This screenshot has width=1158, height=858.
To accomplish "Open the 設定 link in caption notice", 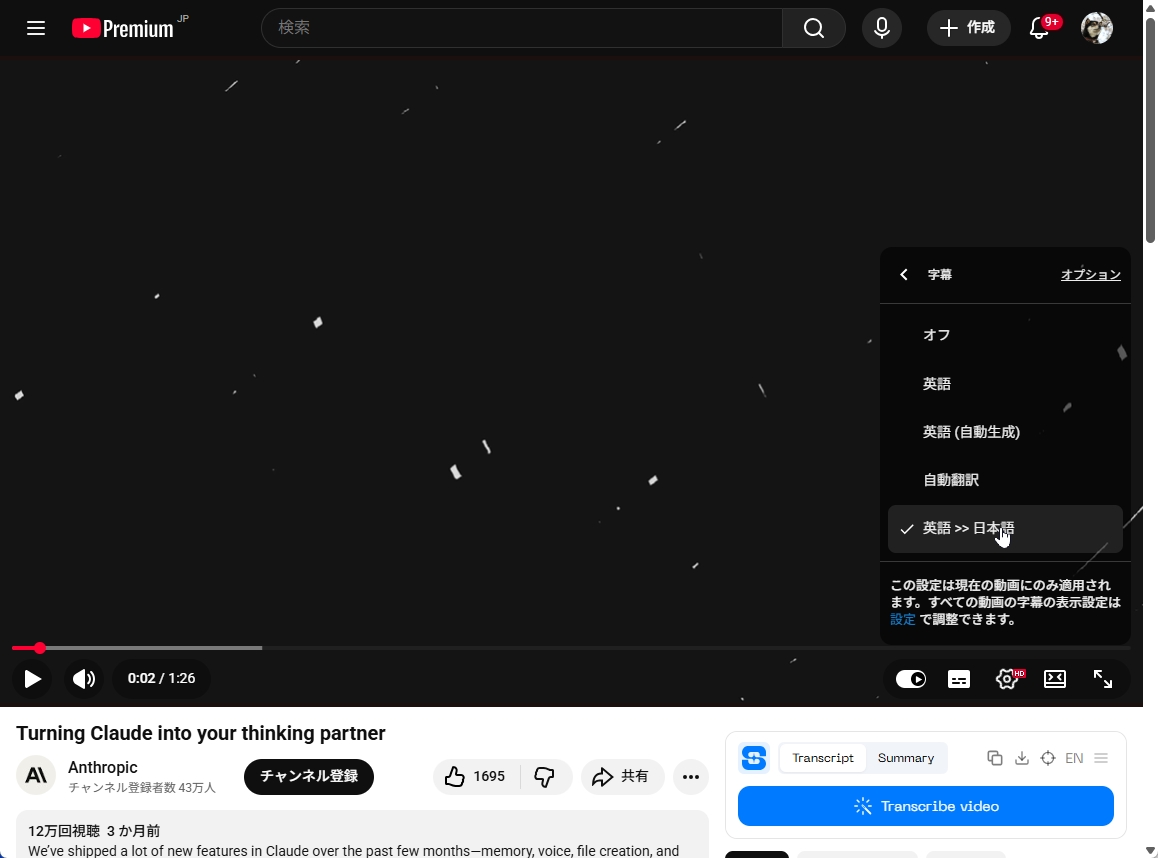I will click(902, 619).
